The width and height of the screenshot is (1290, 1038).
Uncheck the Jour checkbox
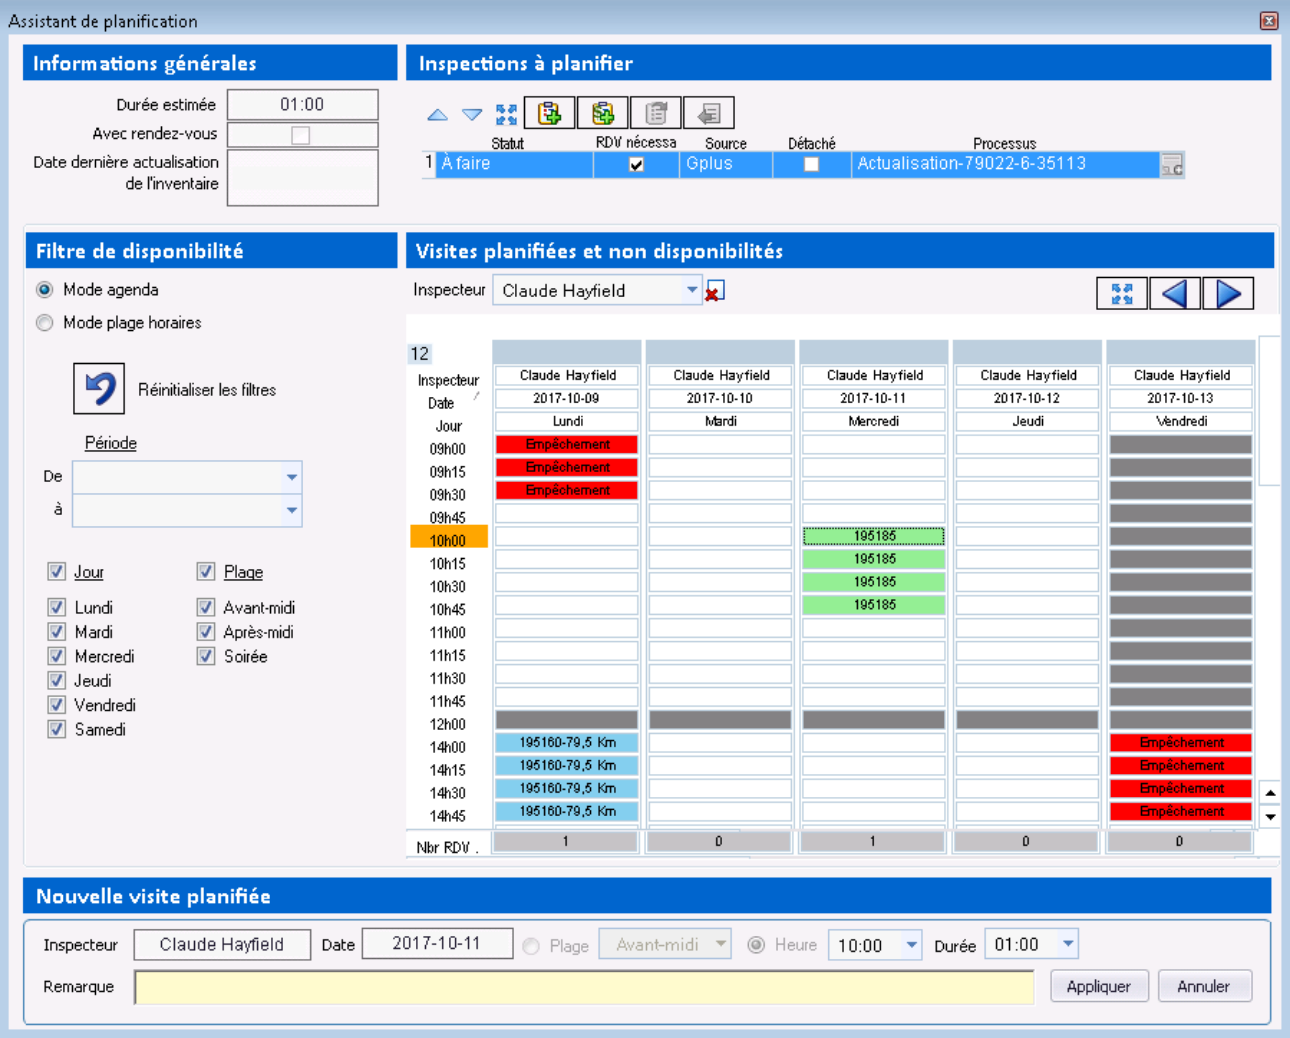56,572
